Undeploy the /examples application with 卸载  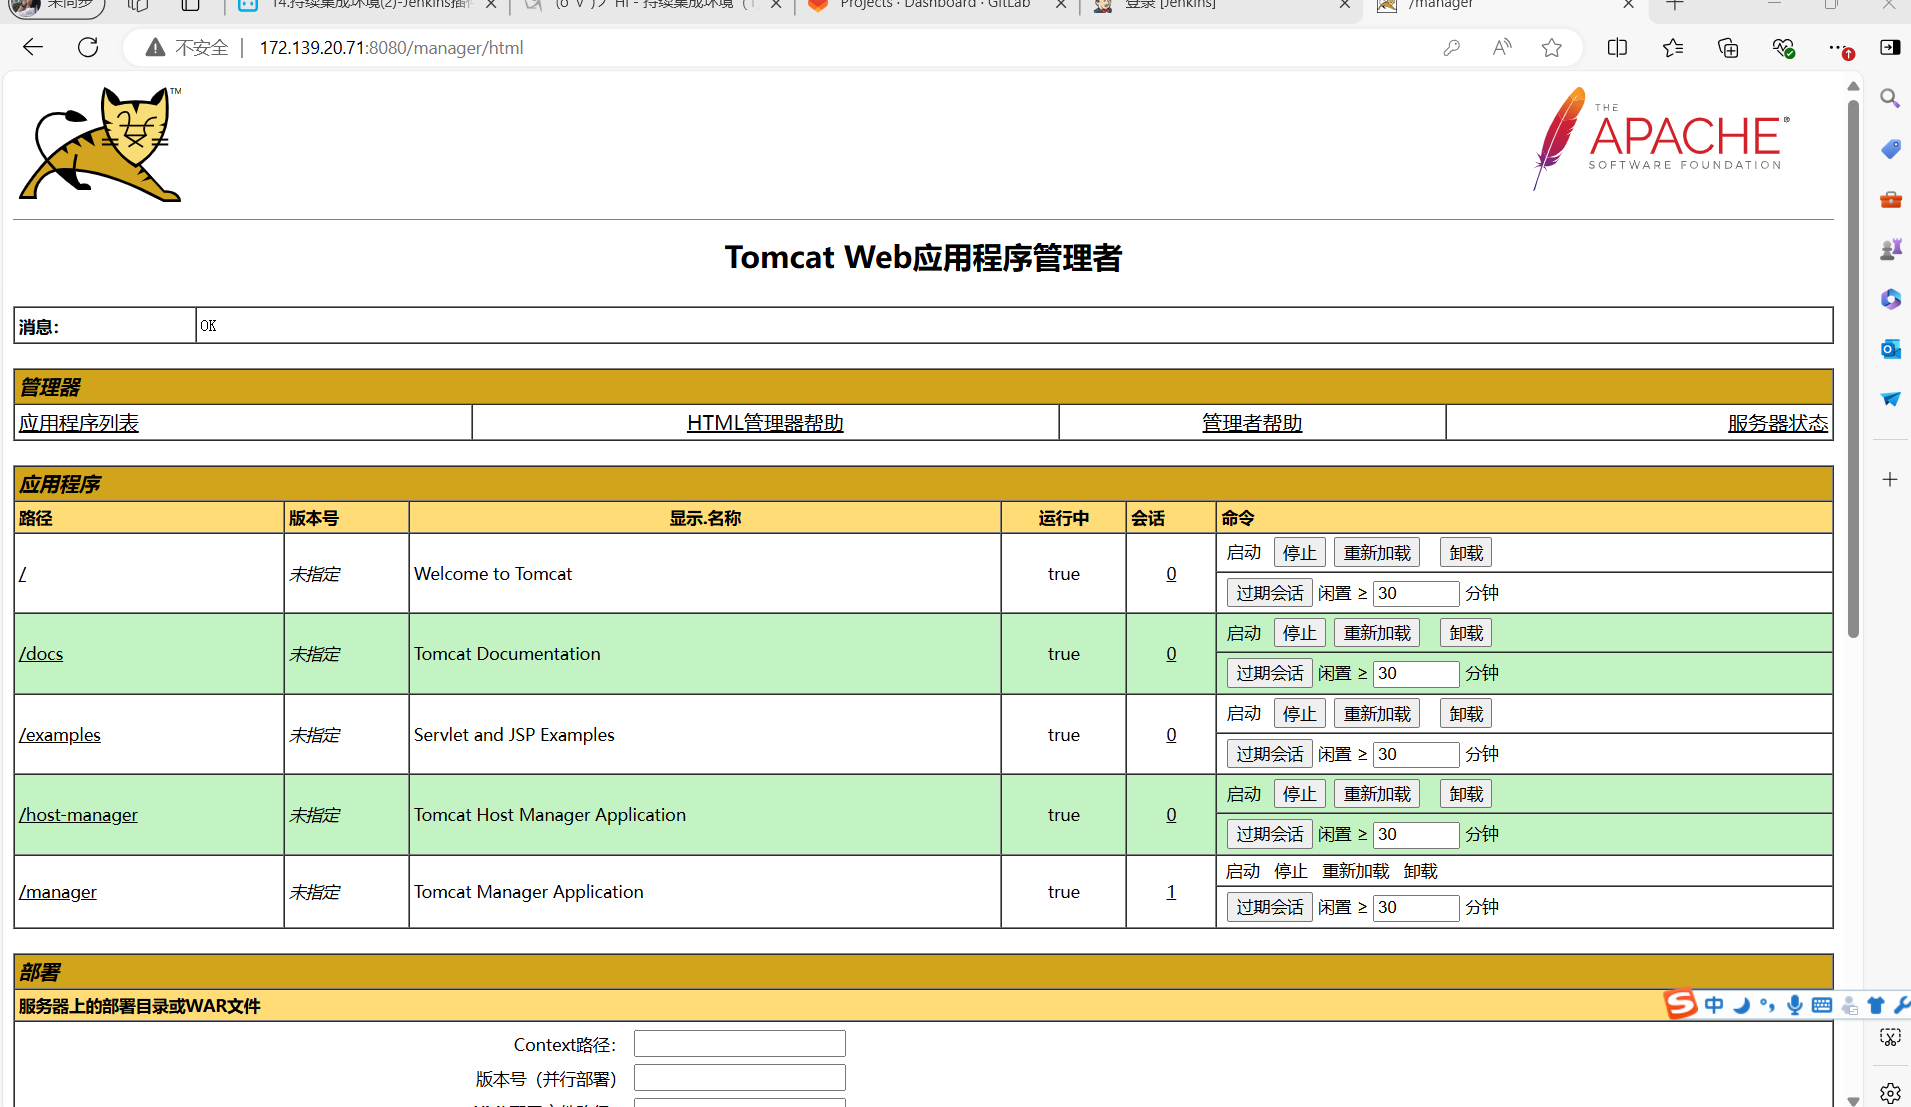point(1466,714)
